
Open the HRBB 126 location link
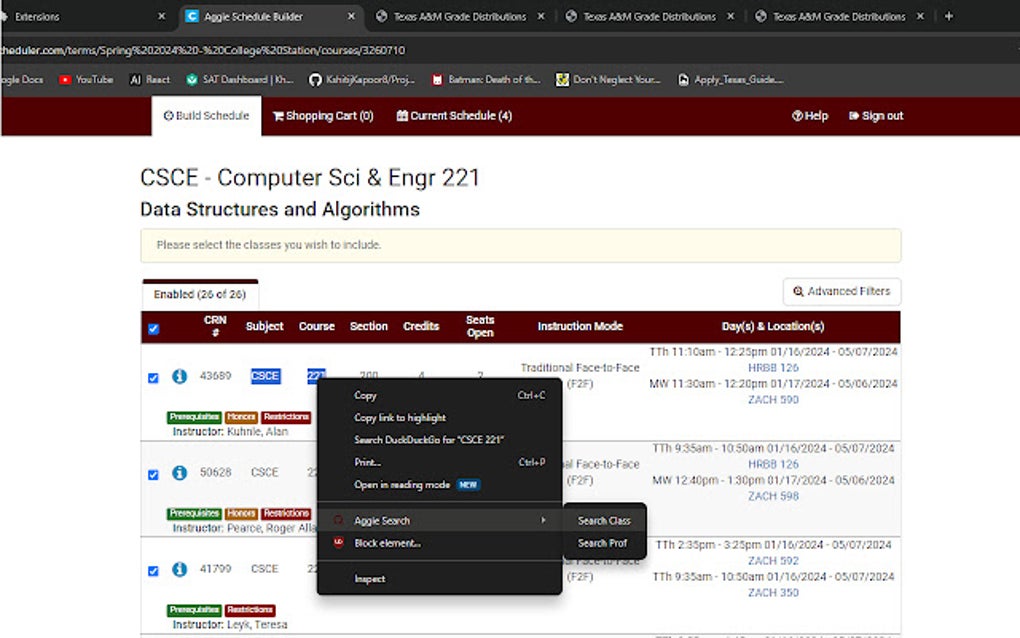[771, 368]
